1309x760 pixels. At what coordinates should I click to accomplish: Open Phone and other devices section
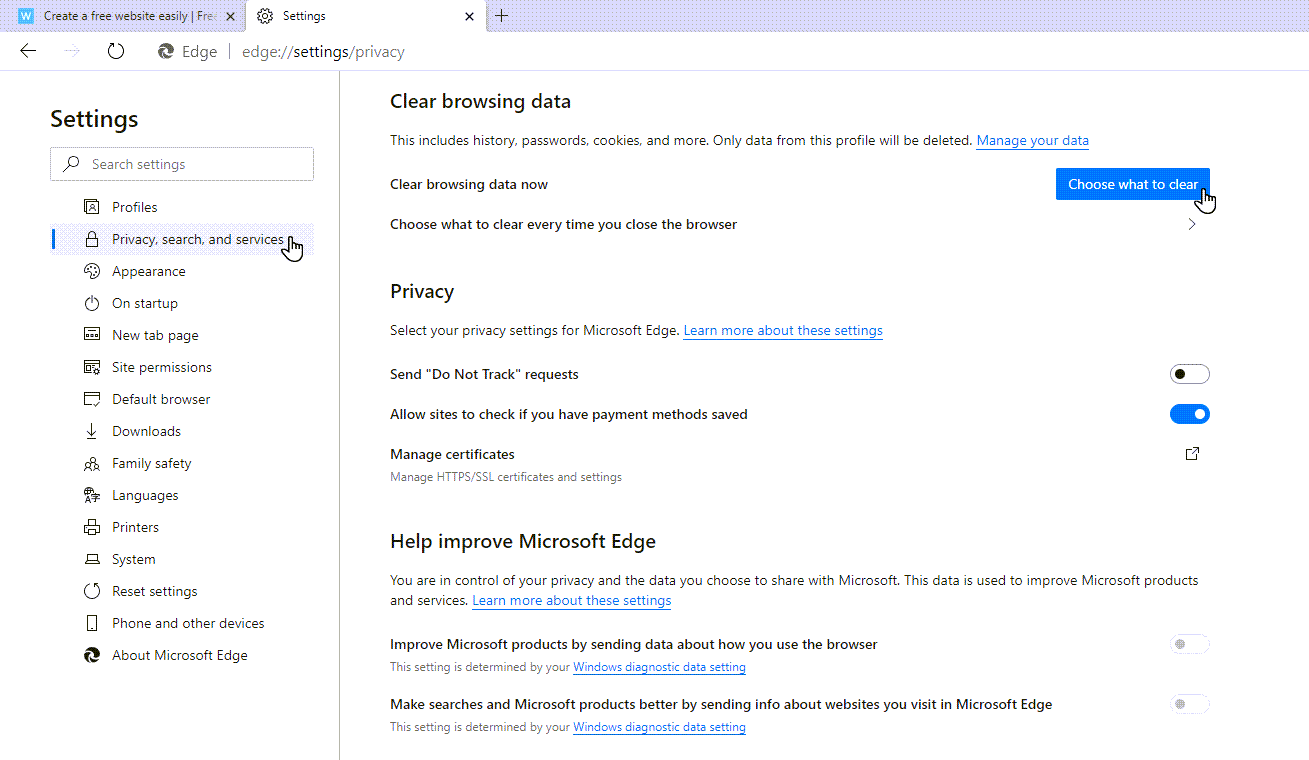click(182, 623)
